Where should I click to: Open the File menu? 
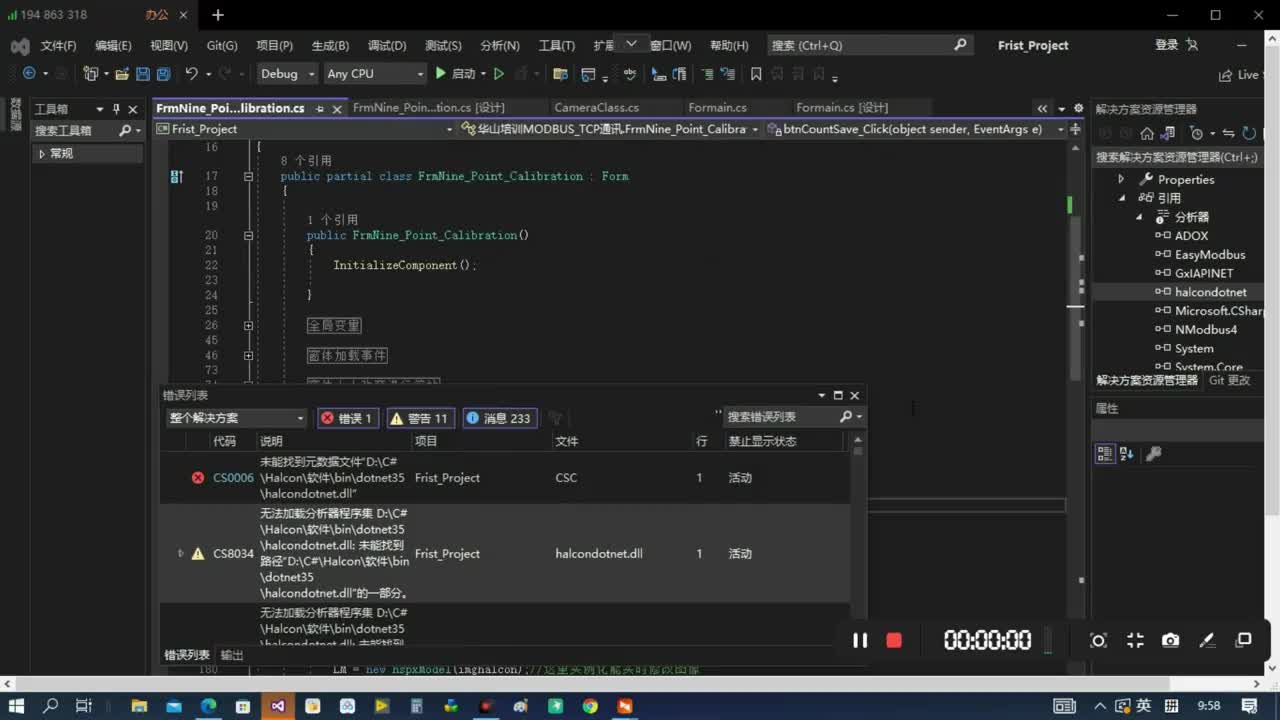(58, 45)
